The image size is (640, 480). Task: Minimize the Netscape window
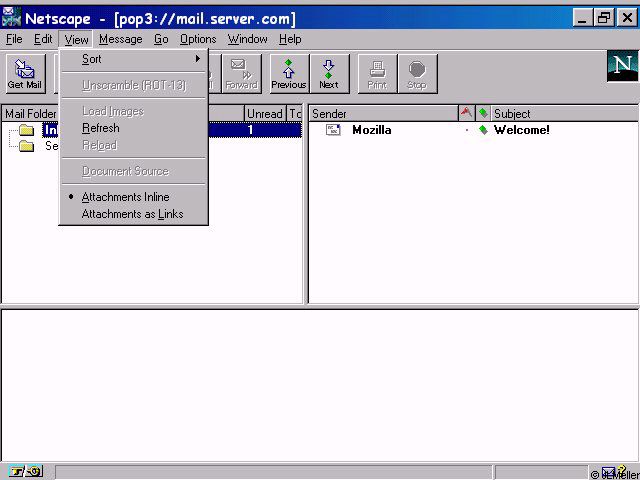582,18
